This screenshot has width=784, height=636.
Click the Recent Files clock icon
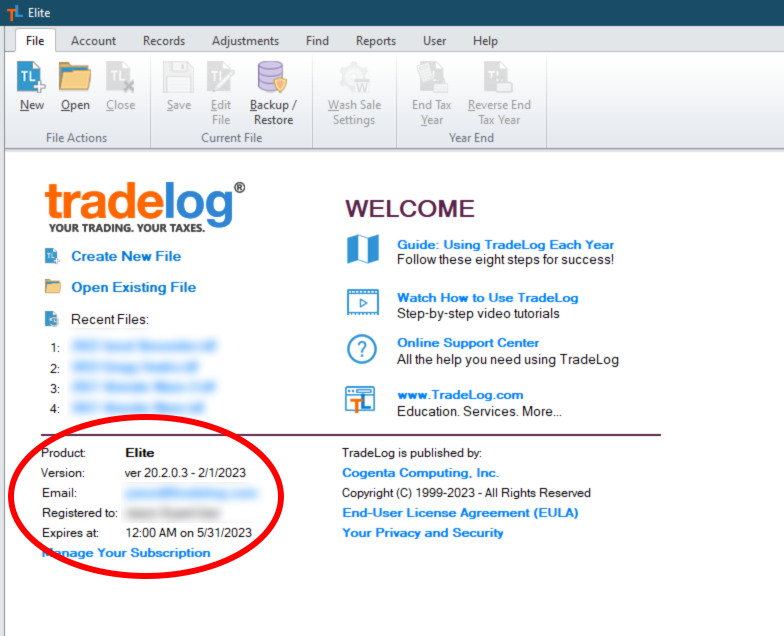point(52,319)
